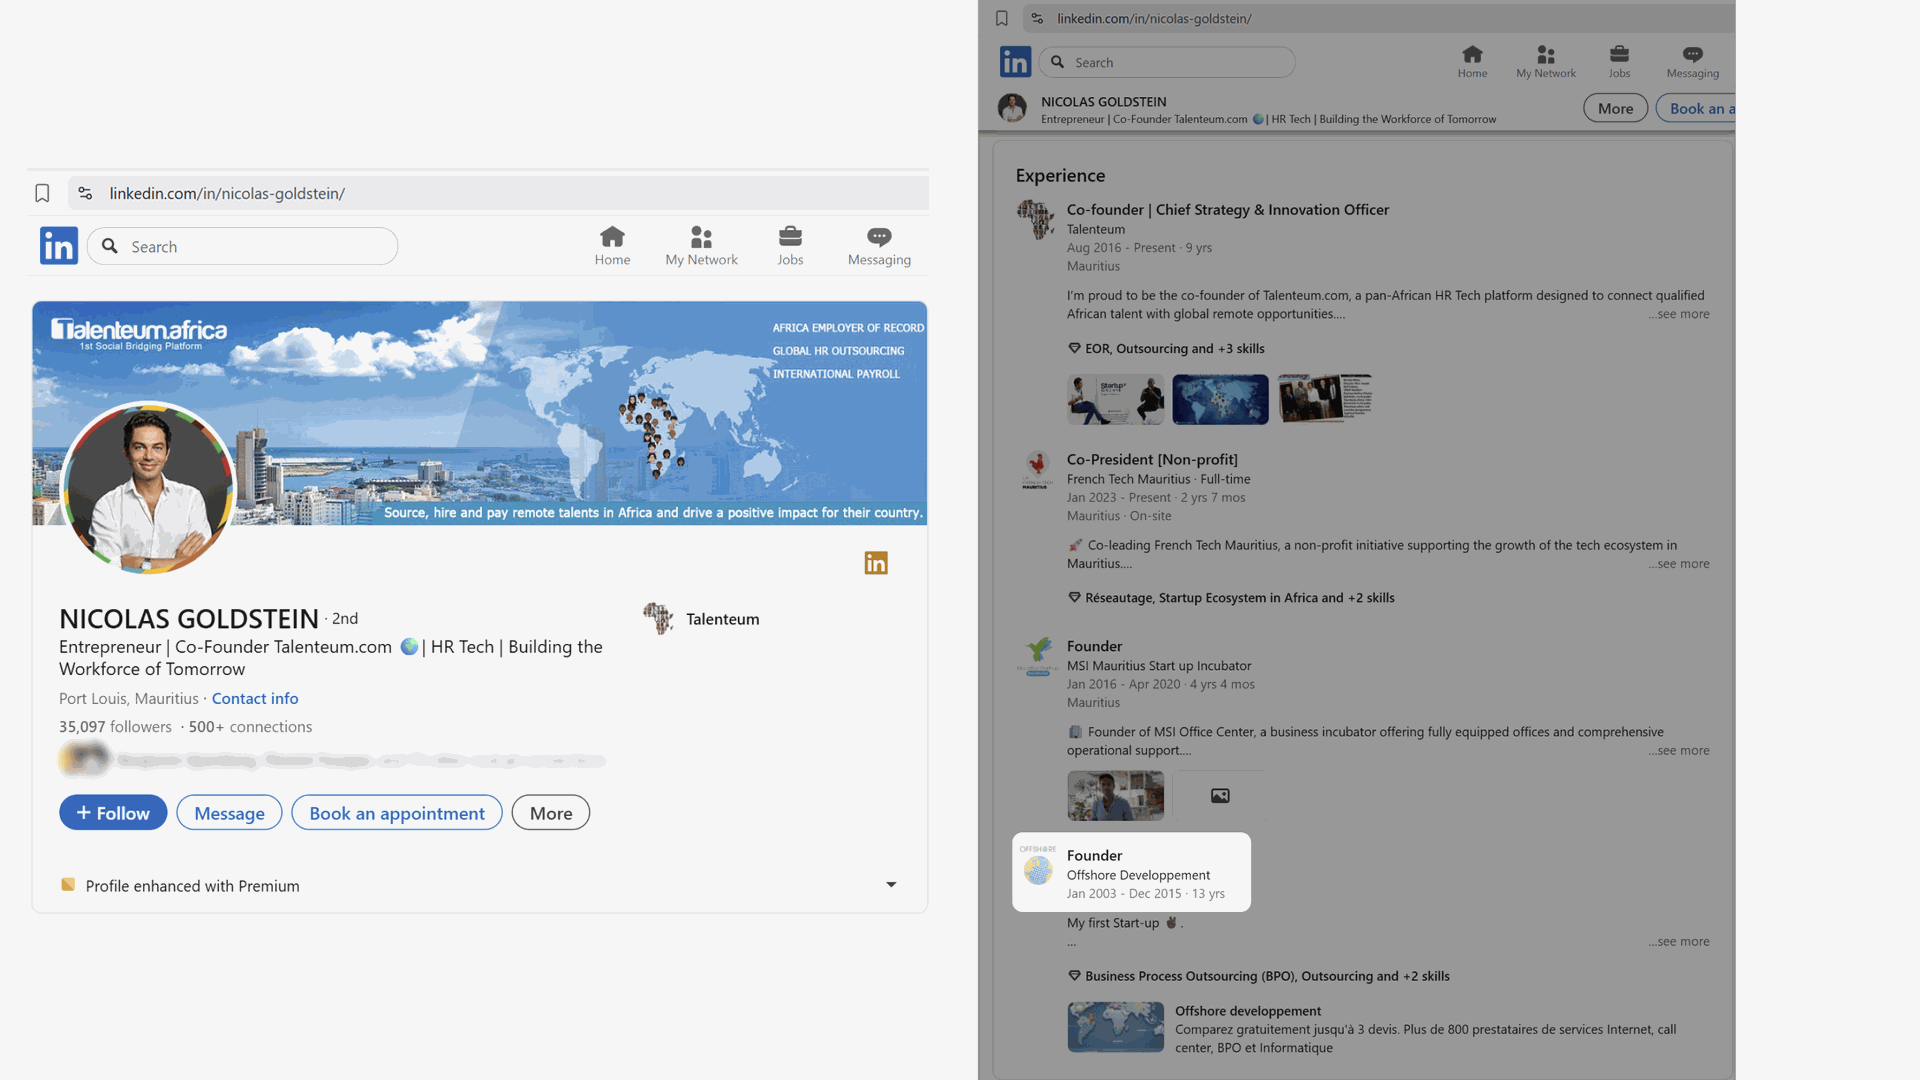
Task: Open site settings icon in the right address bar
Action: [1037, 18]
